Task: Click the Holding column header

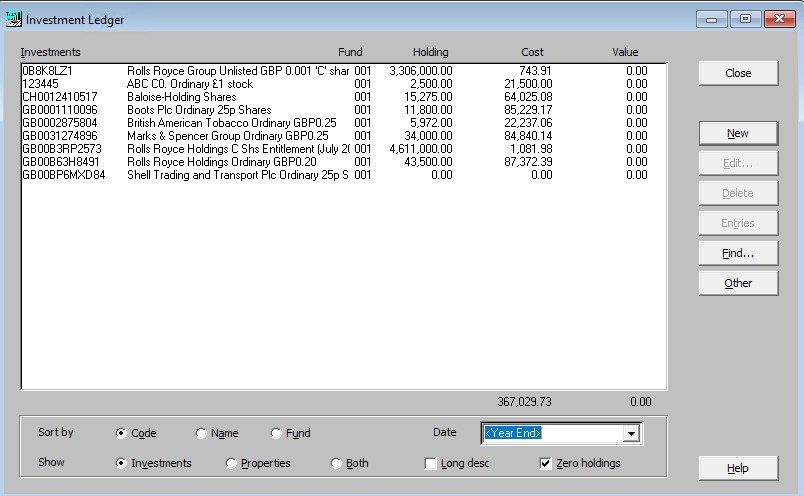Action: (x=430, y=52)
